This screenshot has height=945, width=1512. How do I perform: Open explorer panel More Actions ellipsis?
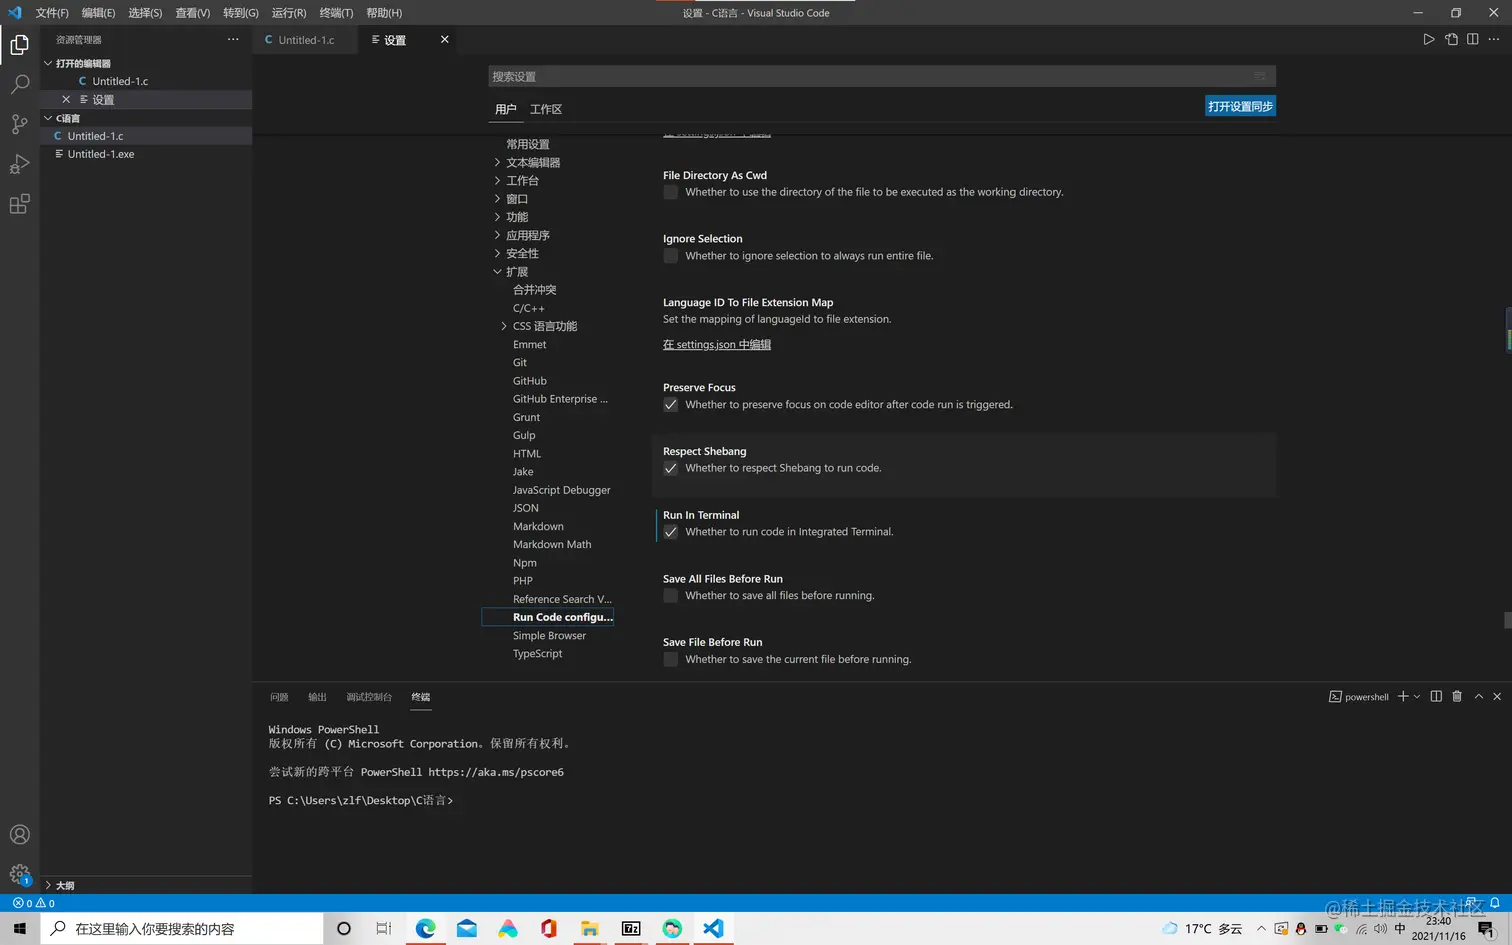(233, 40)
